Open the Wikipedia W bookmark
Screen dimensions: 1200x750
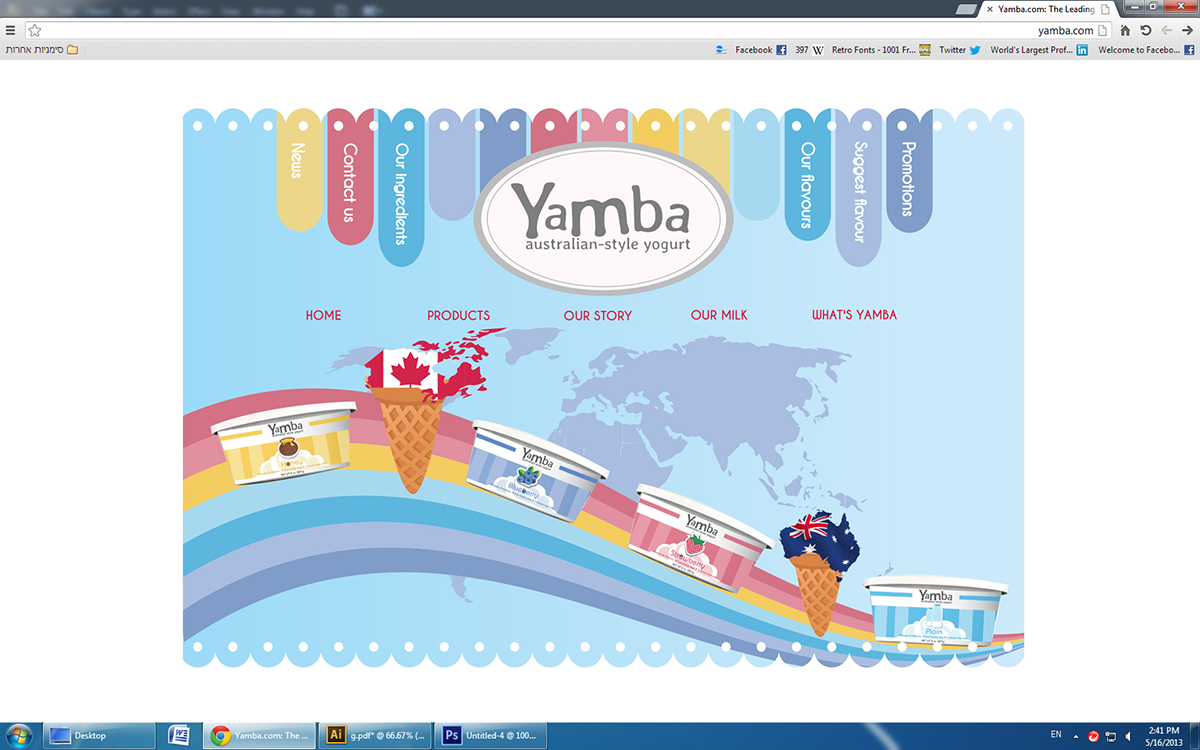pyautogui.click(x=819, y=49)
